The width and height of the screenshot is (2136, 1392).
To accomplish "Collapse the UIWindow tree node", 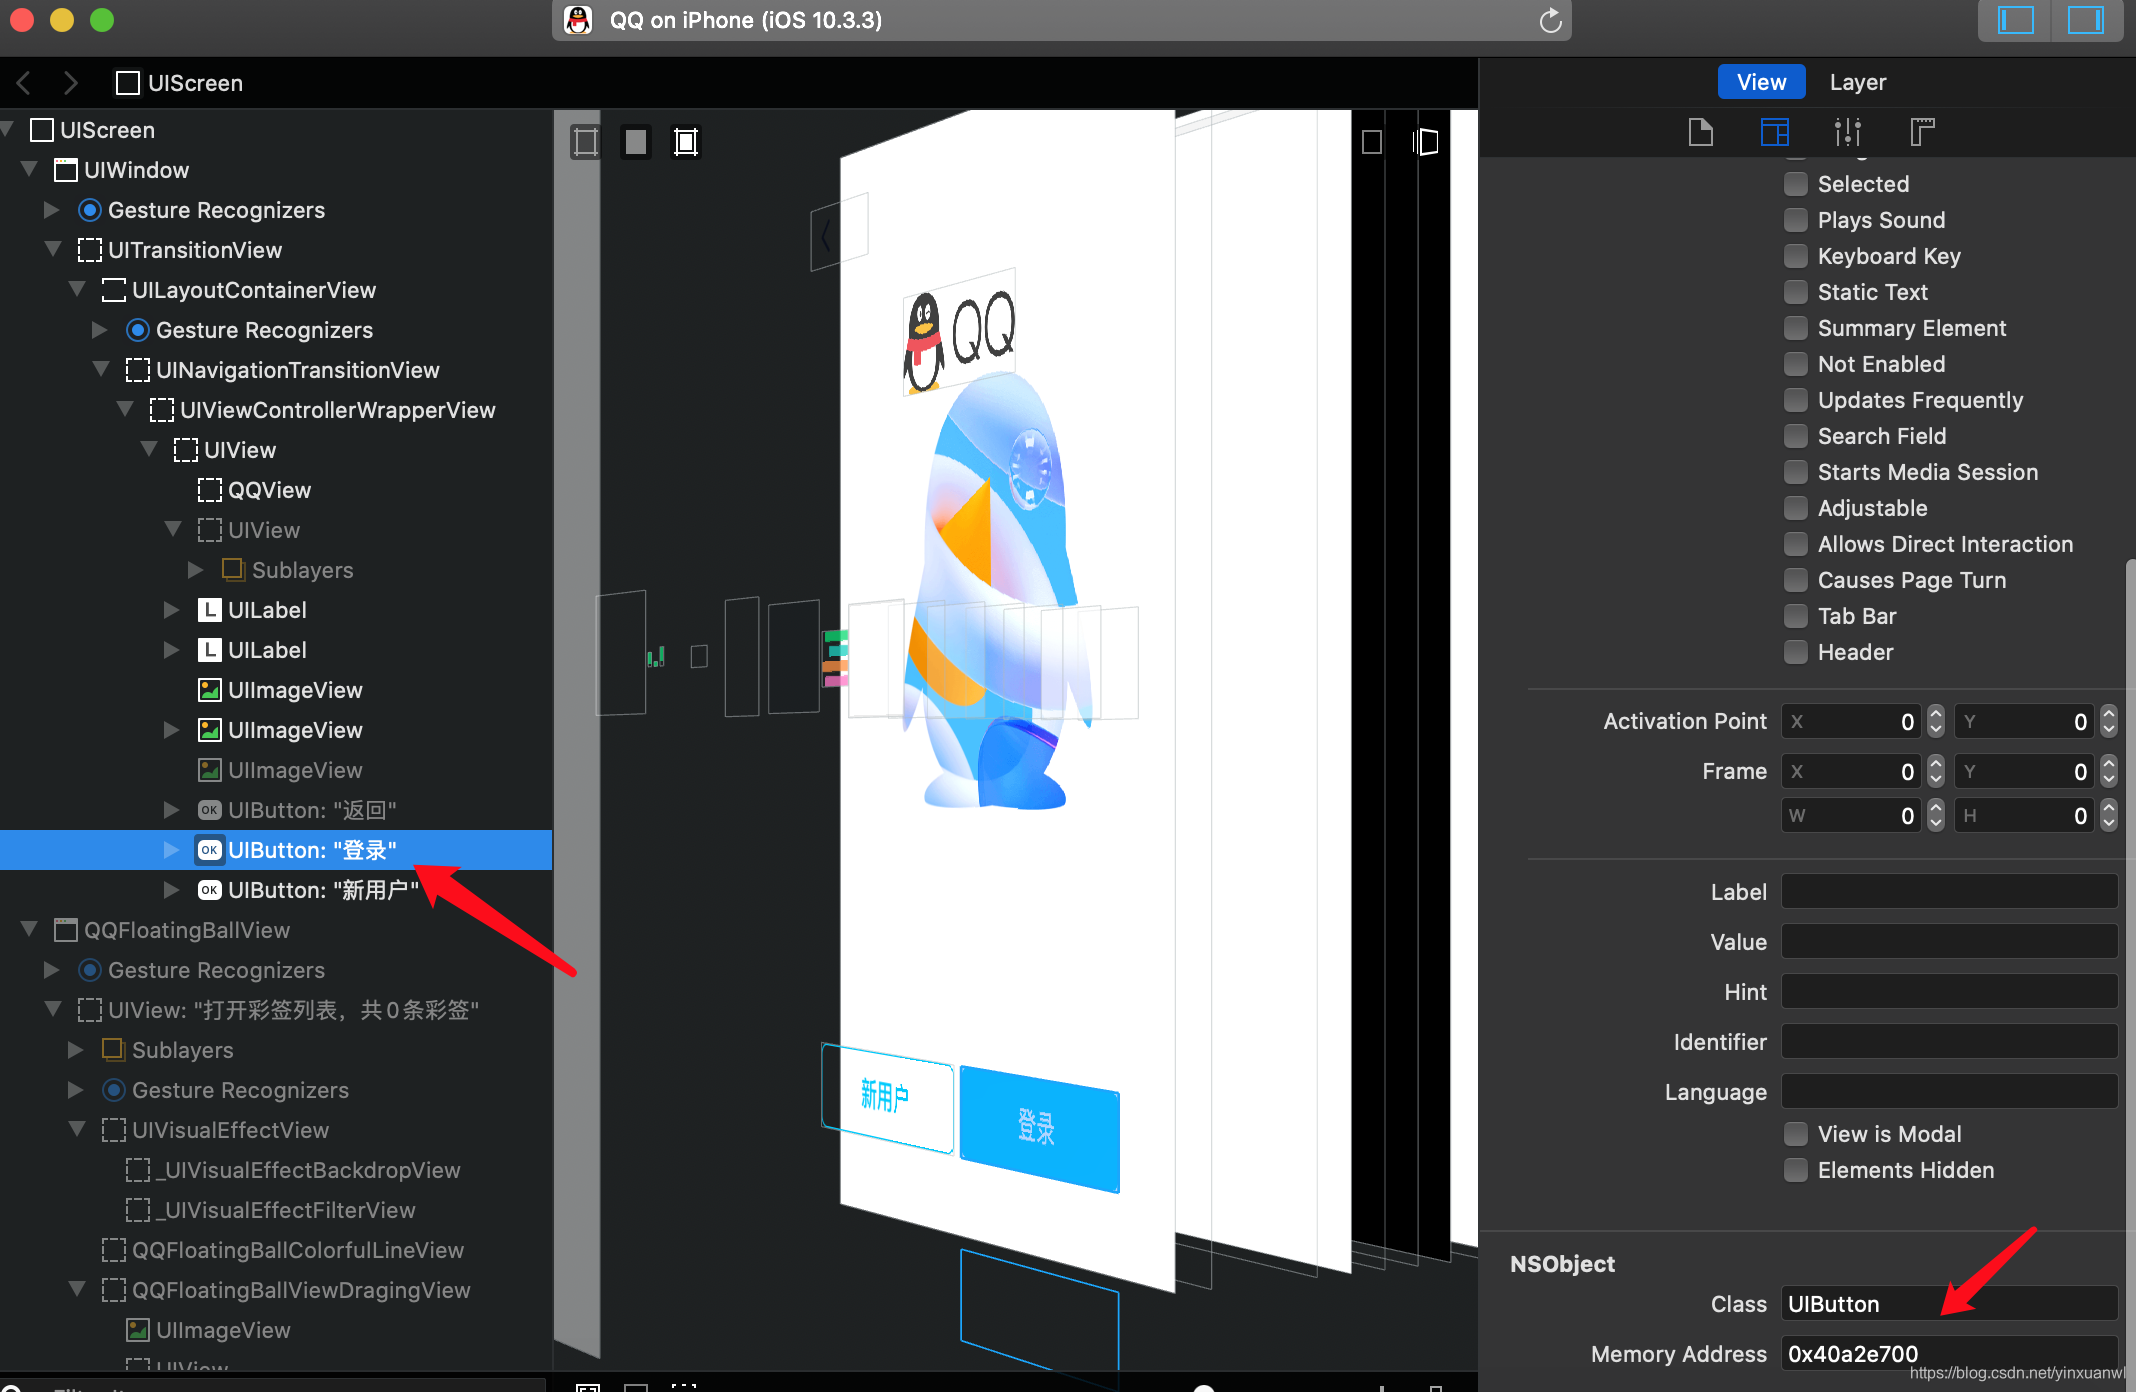I will (x=29, y=169).
